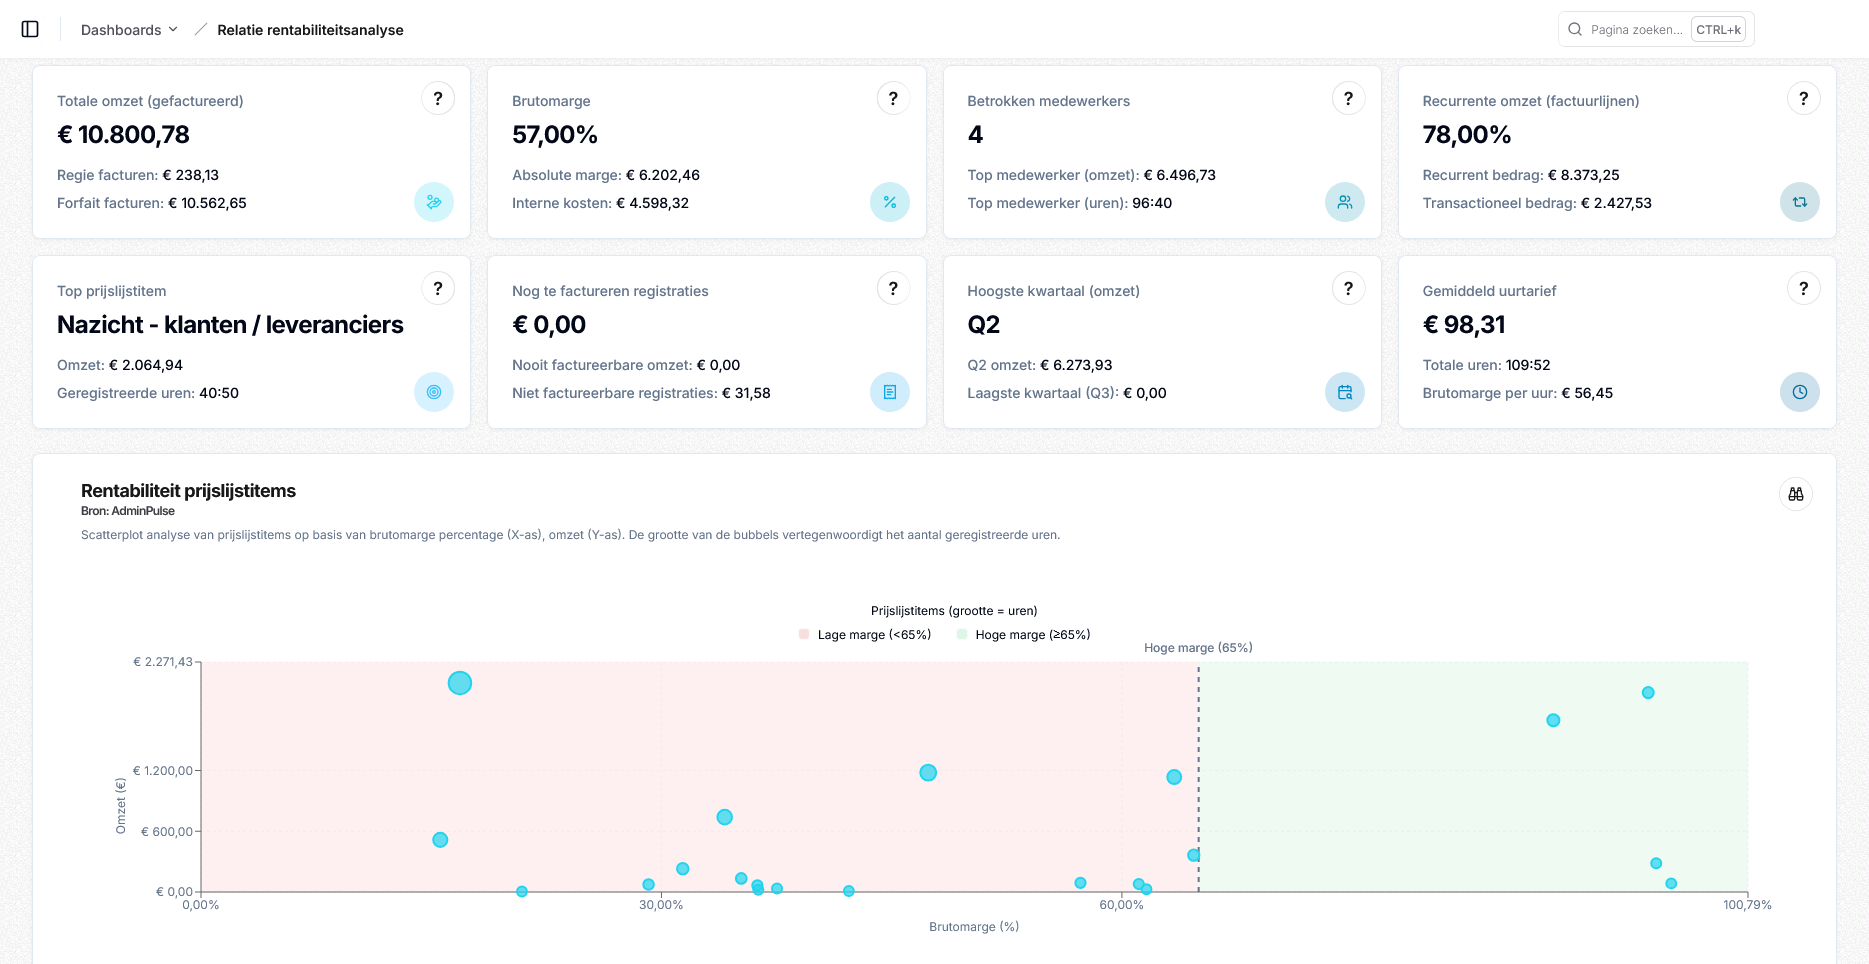The image size is (1869, 964).
Task: Click the recurring arrows icon
Action: coord(1799,202)
